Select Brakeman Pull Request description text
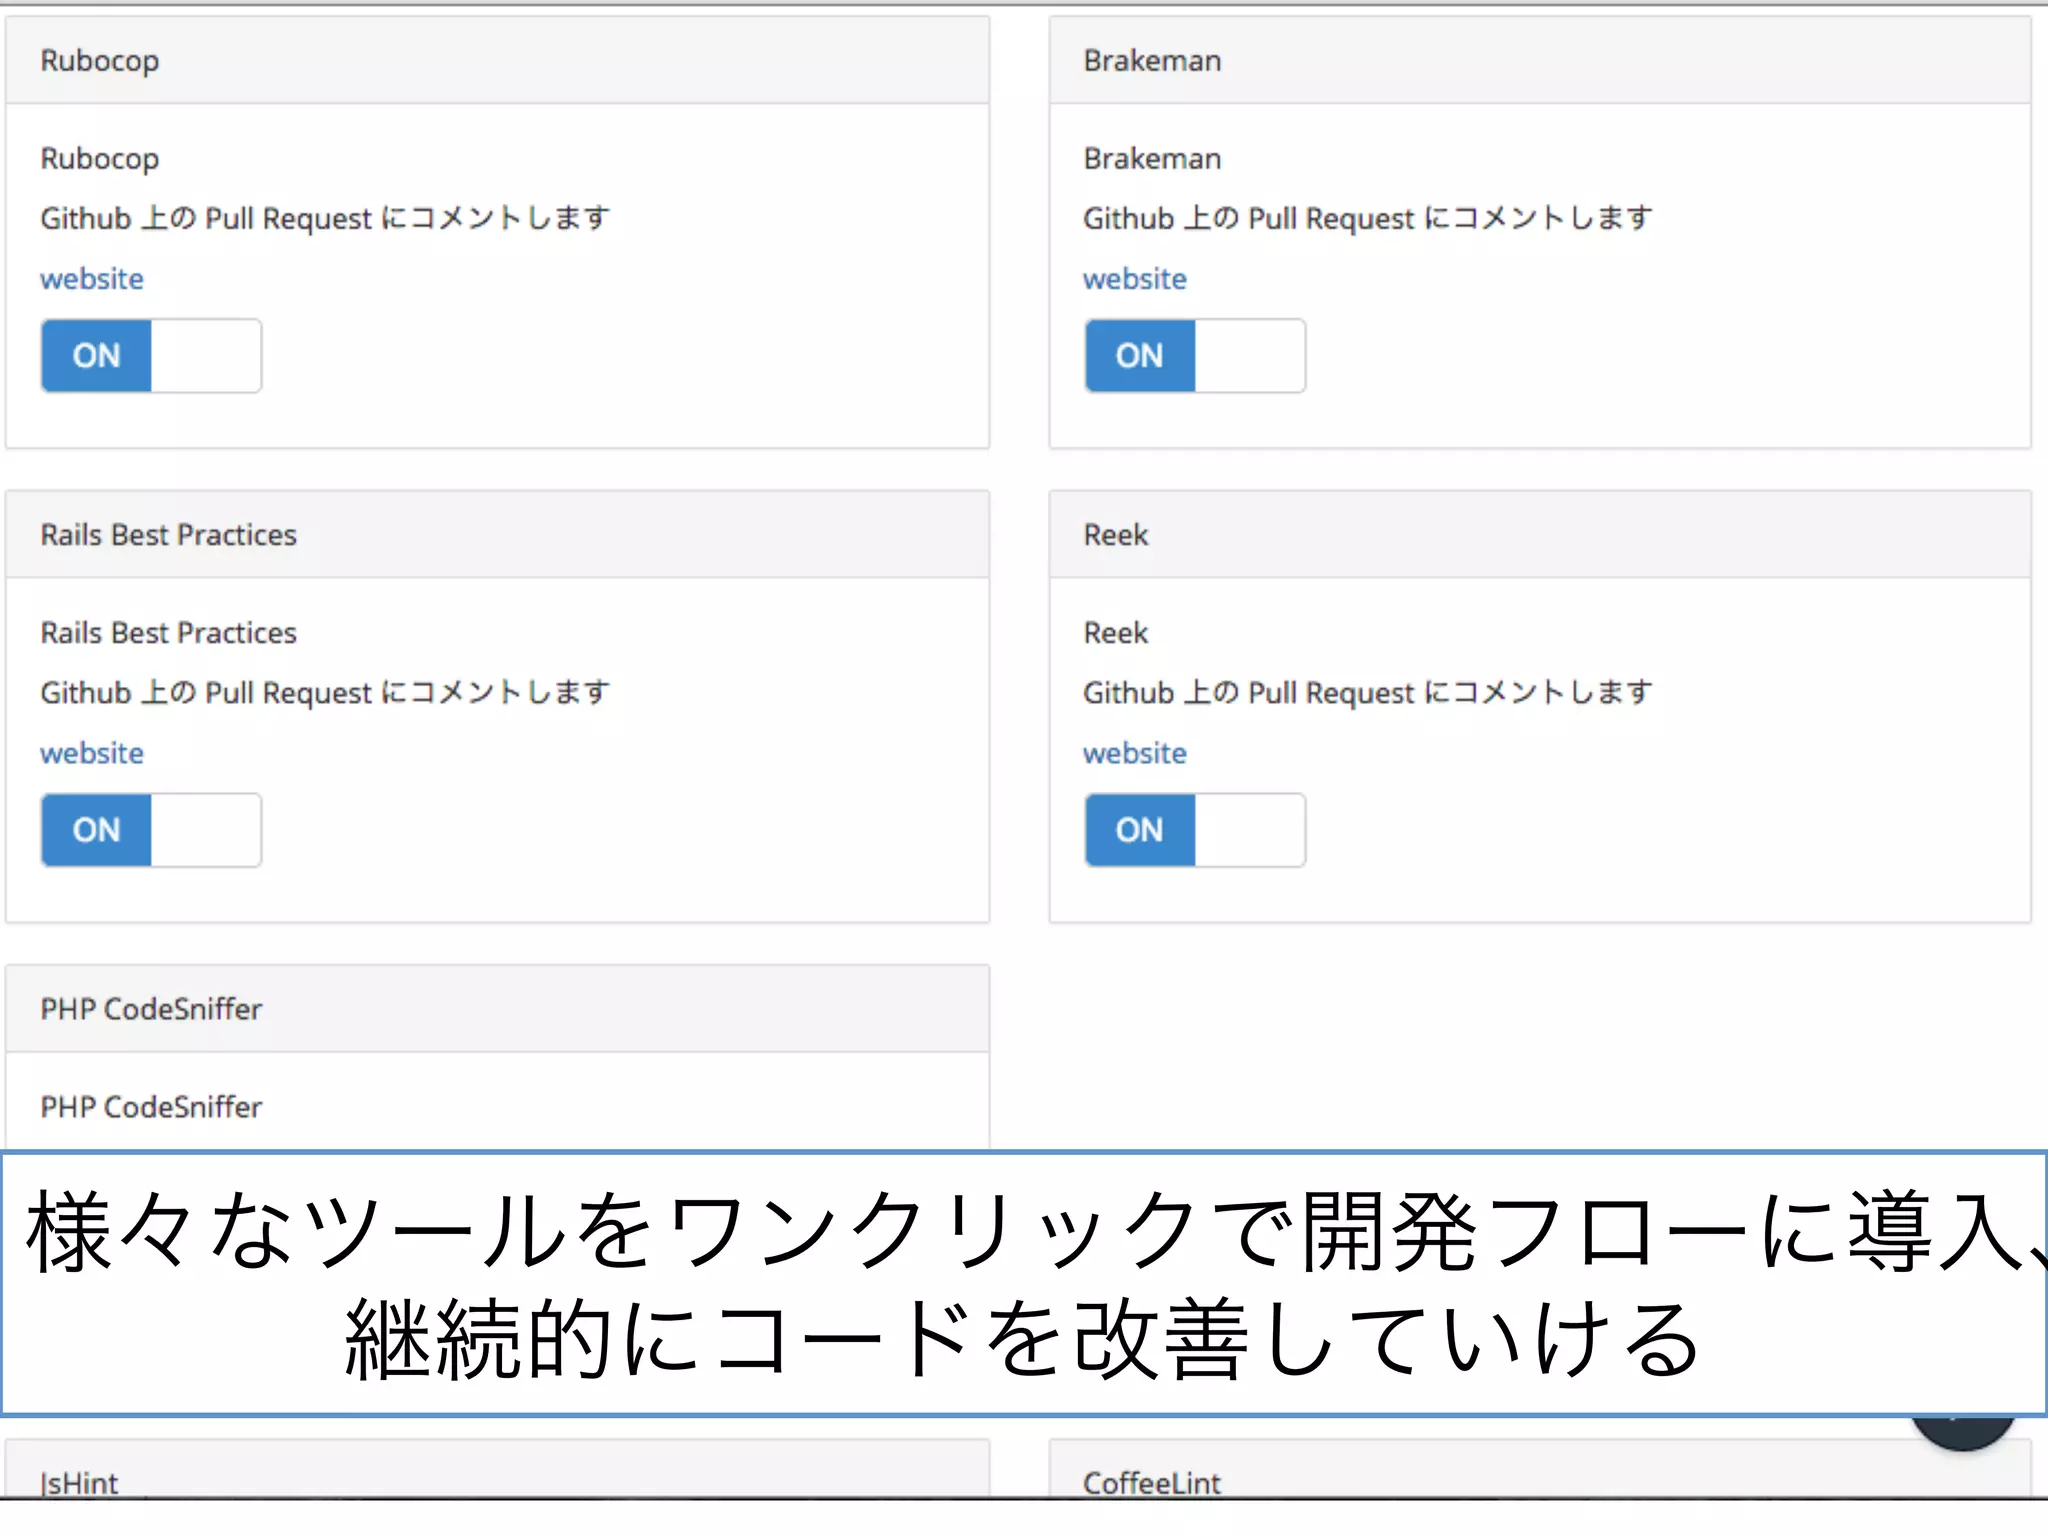Viewport: 2048px width, 1536px height. click(1368, 218)
